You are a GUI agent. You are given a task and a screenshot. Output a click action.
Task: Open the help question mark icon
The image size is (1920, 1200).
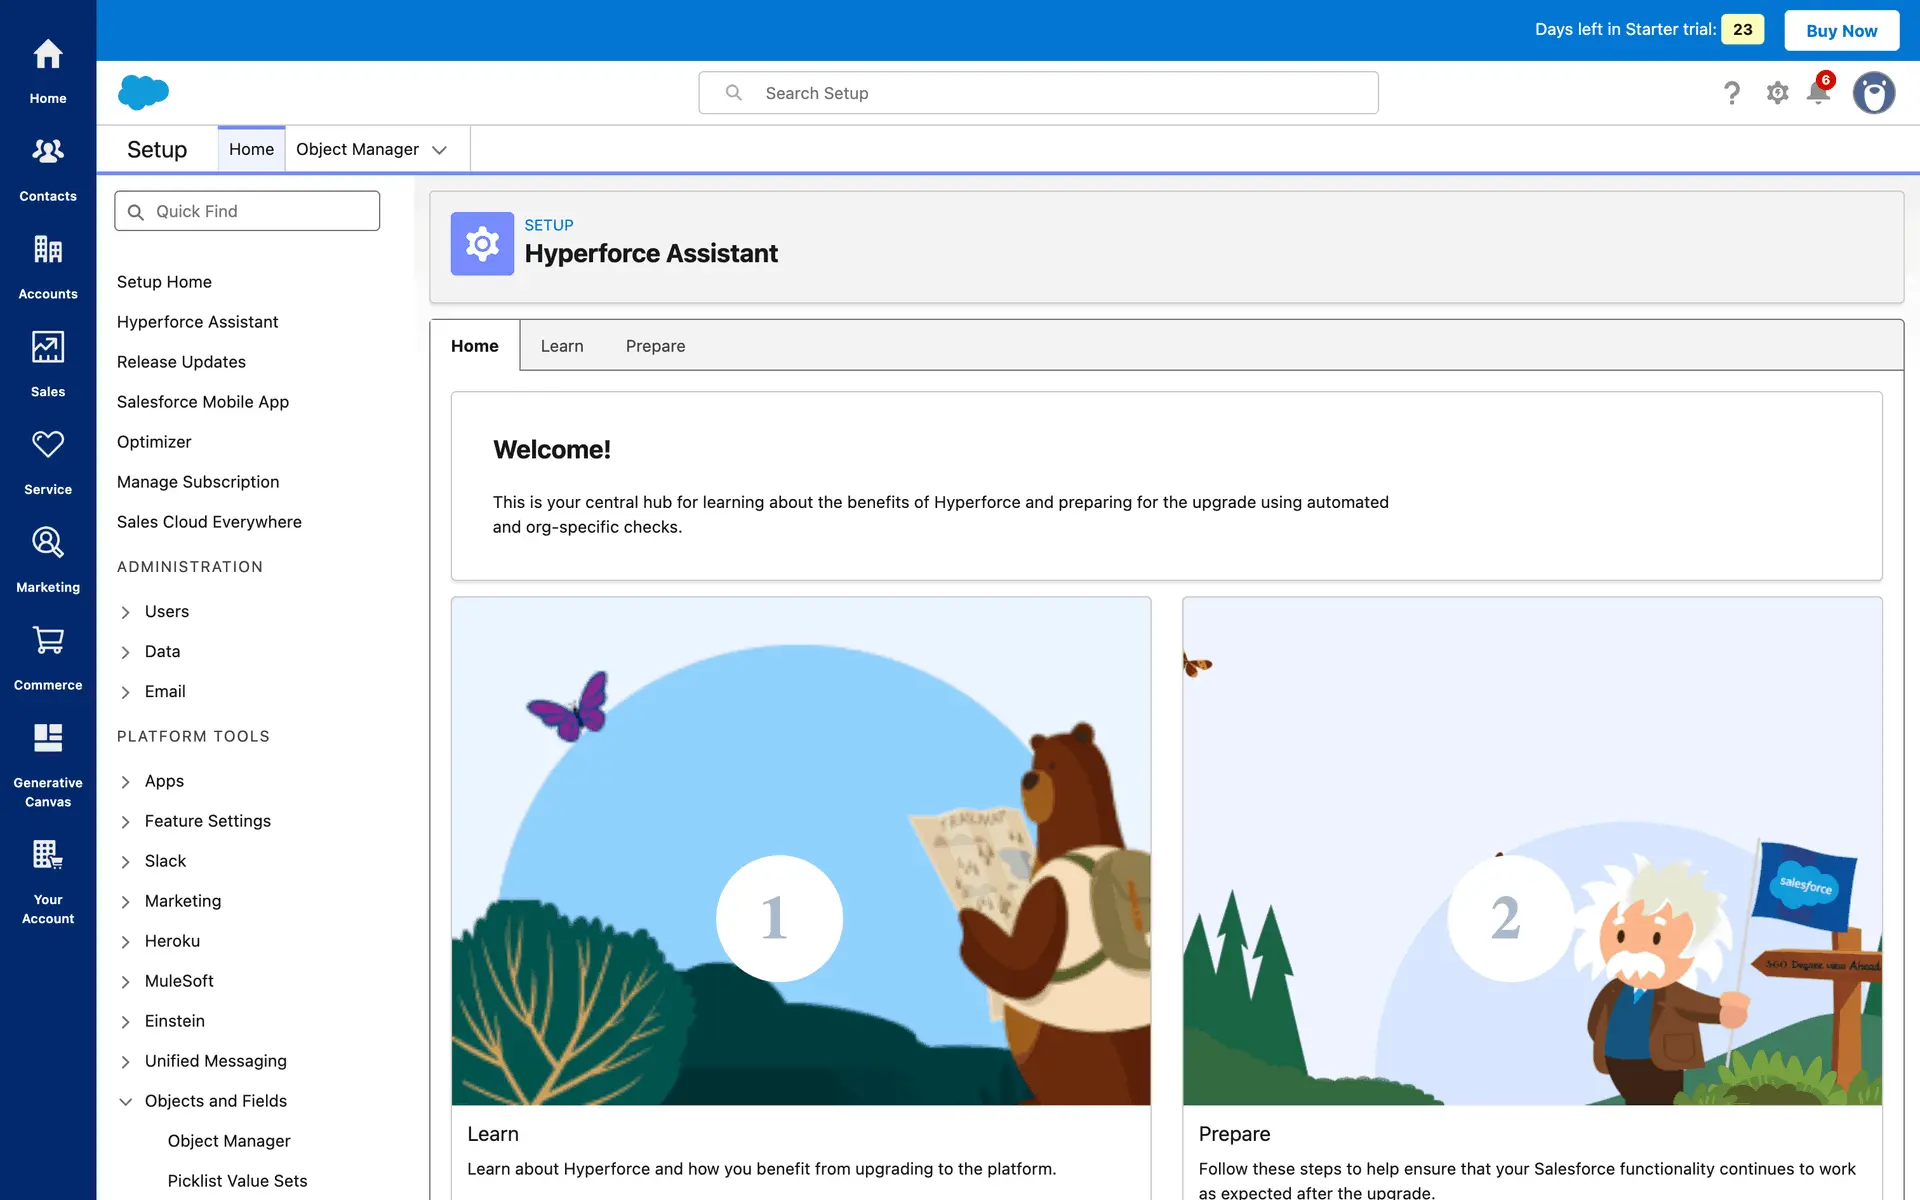click(1732, 93)
